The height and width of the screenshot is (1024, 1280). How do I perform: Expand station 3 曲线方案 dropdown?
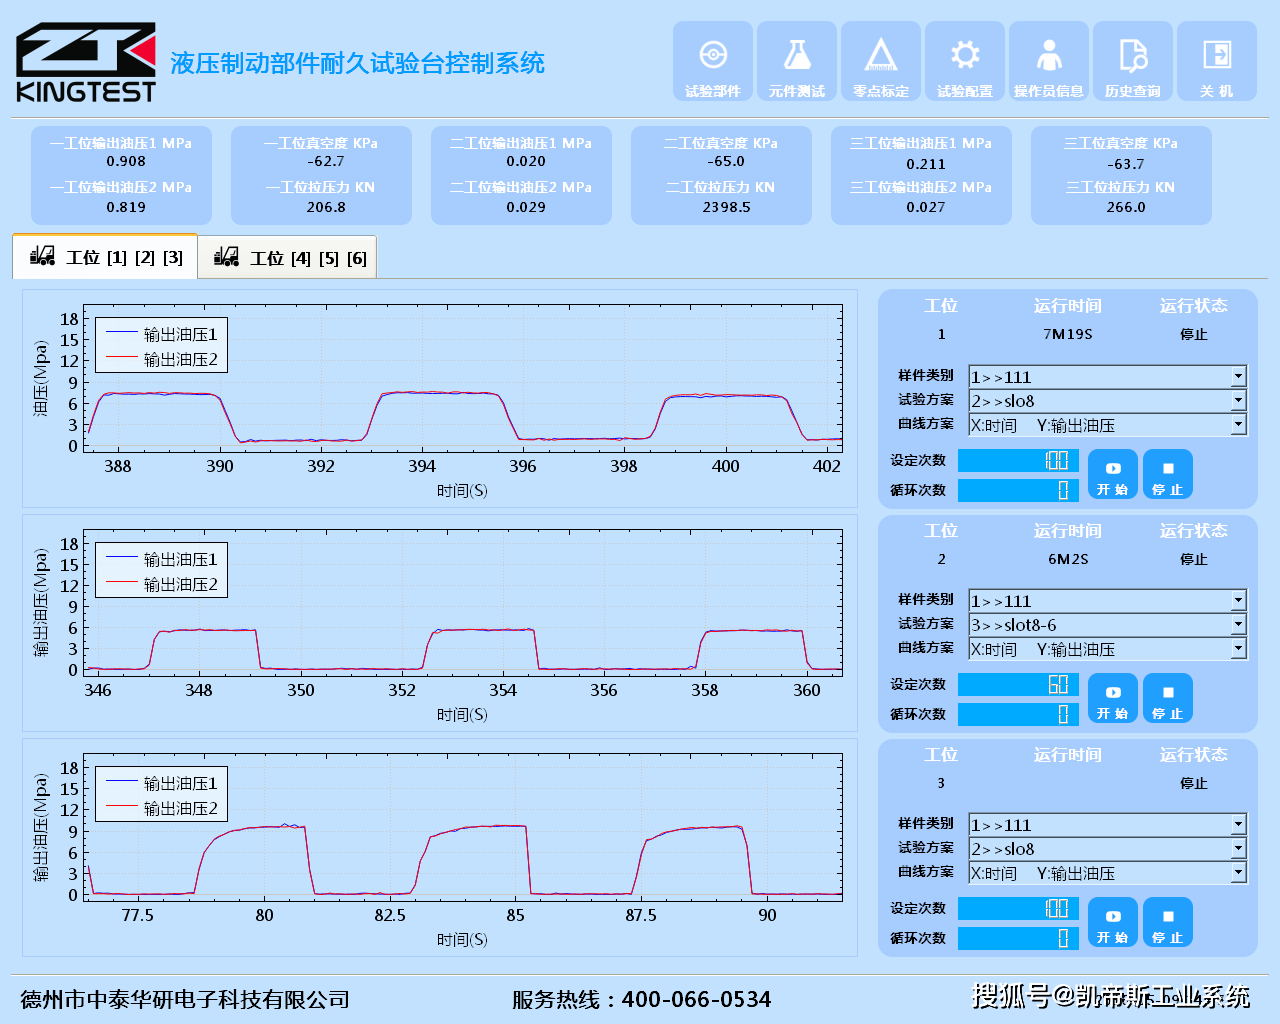pos(1238,873)
